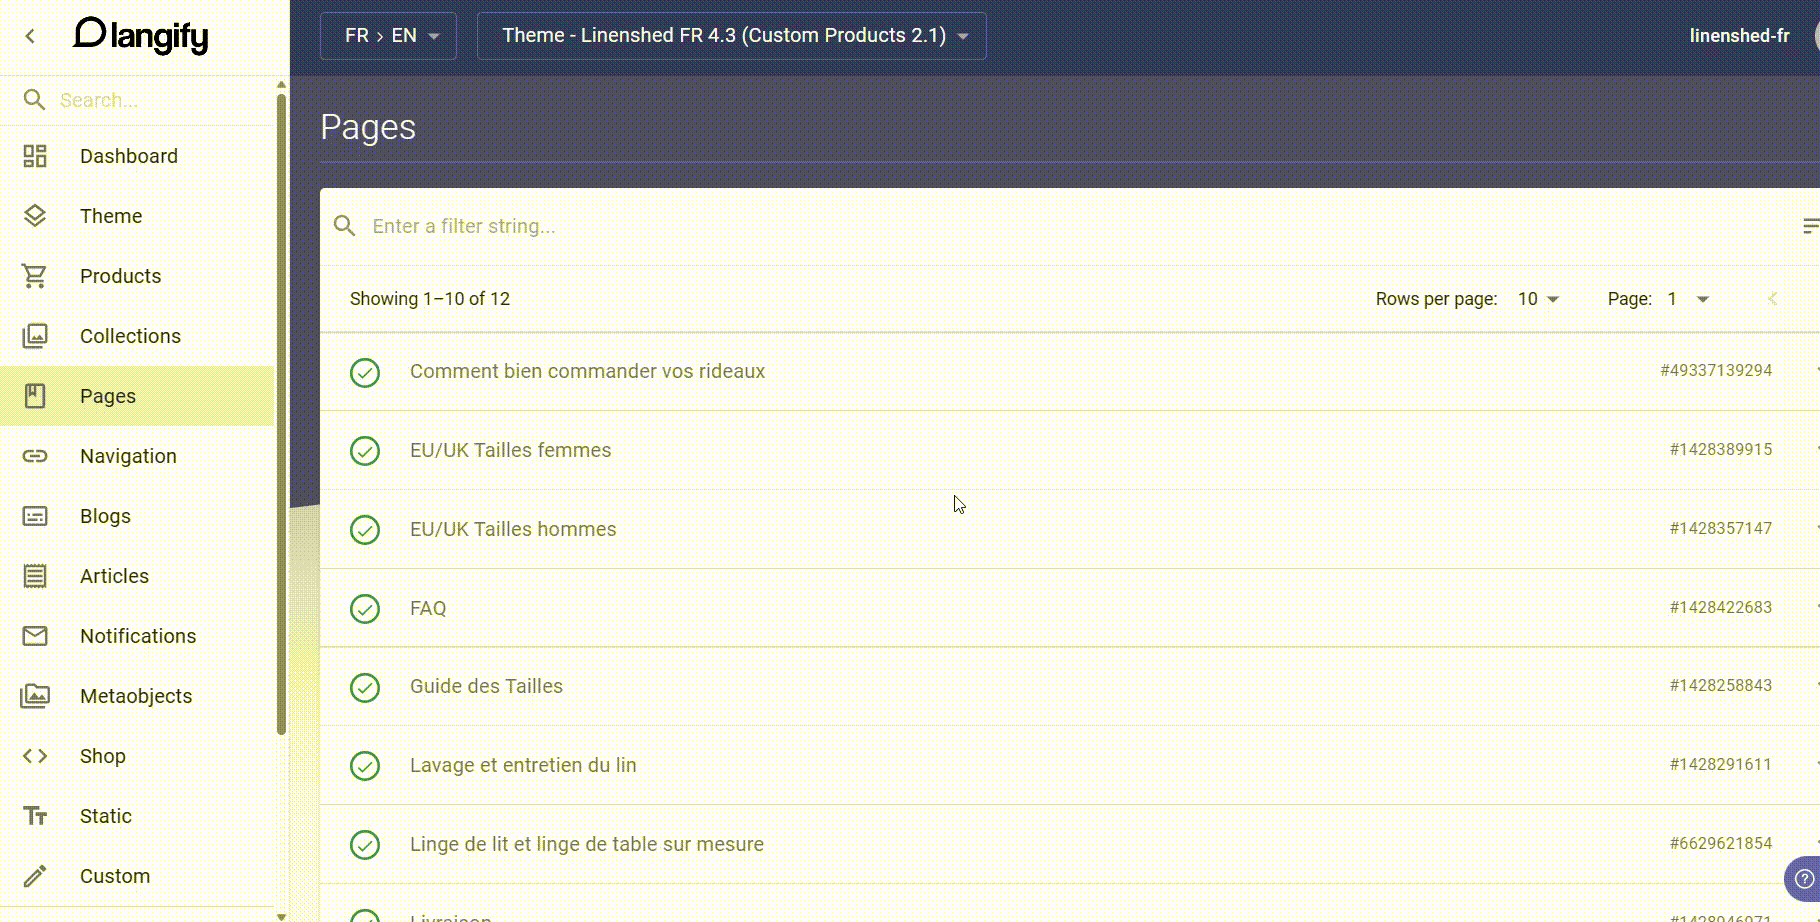Click the Products shopping cart icon
The width and height of the screenshot is (1820, 922).
coord(35,276)
